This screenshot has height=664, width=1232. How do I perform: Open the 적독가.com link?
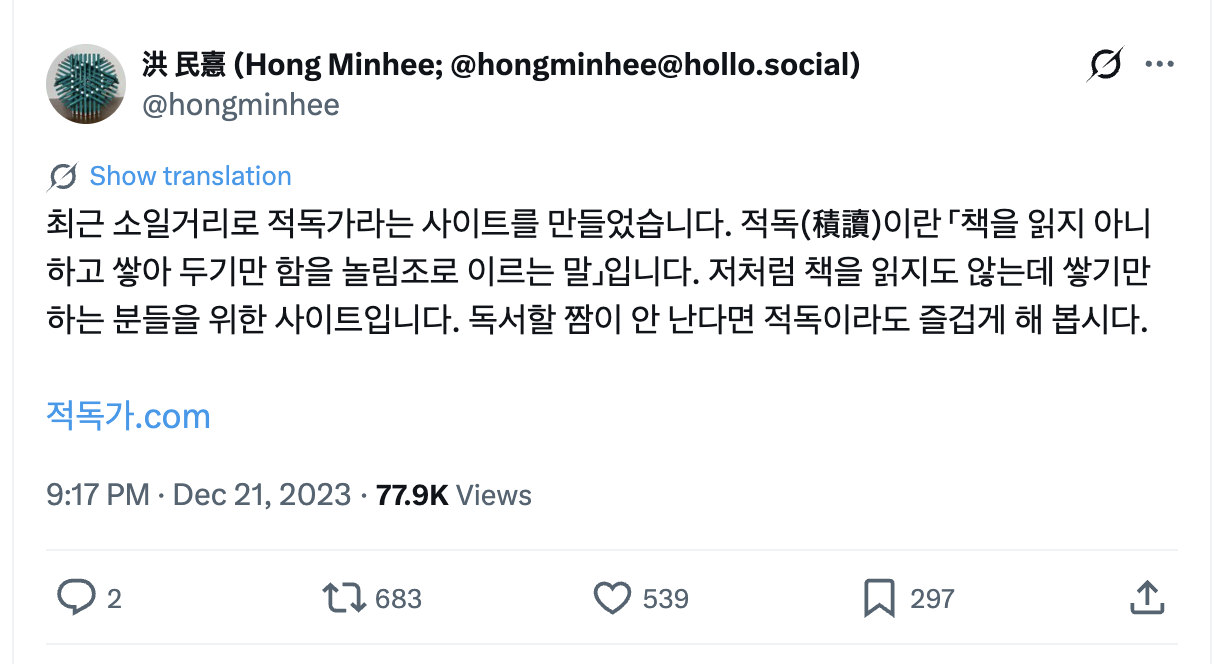click(x=128, y=415)
